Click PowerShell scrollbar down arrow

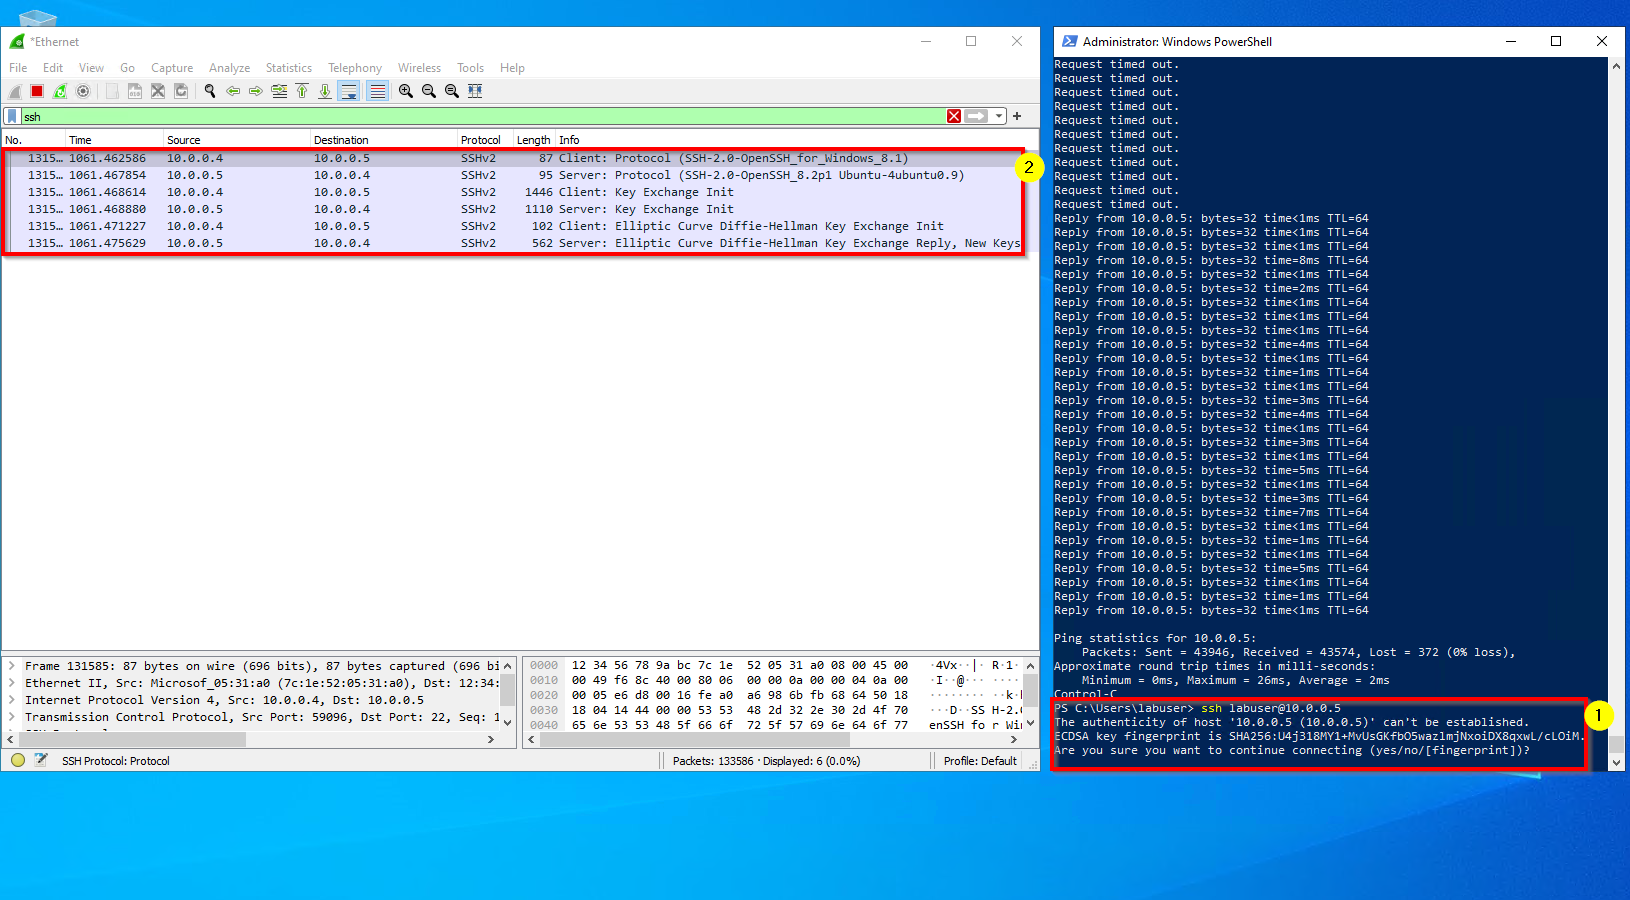pos(1616,763)
